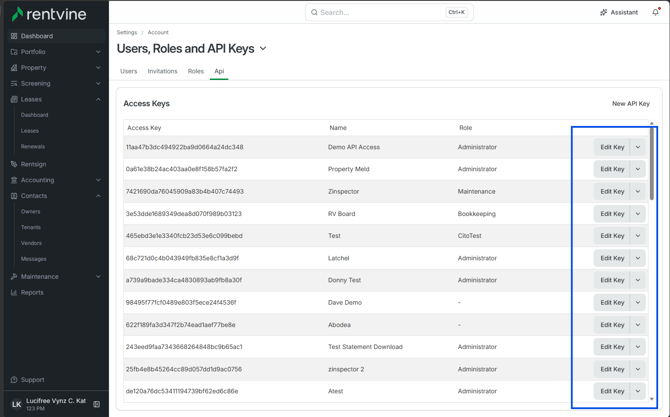
Task: Click Edit Key for zinspector 2
Action: [612, 369]
